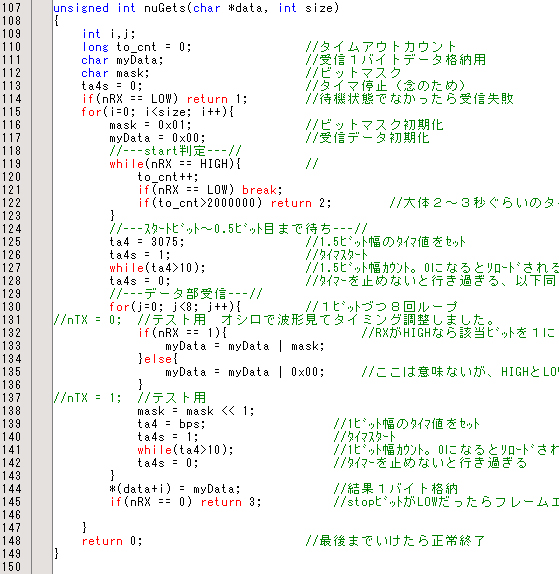Click the function name nuGets

165,8
